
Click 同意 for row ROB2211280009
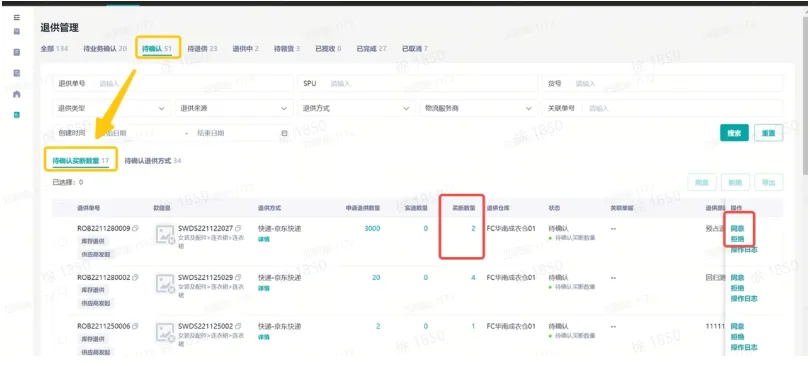coord(737,228)
